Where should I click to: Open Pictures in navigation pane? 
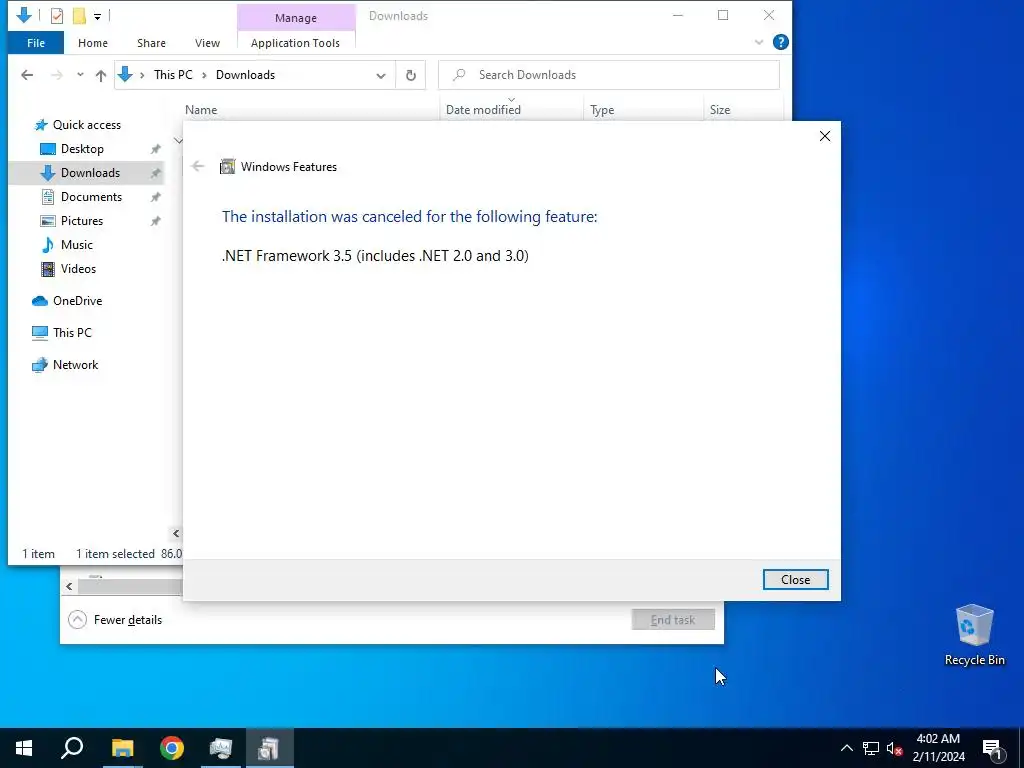click(82, 221)
